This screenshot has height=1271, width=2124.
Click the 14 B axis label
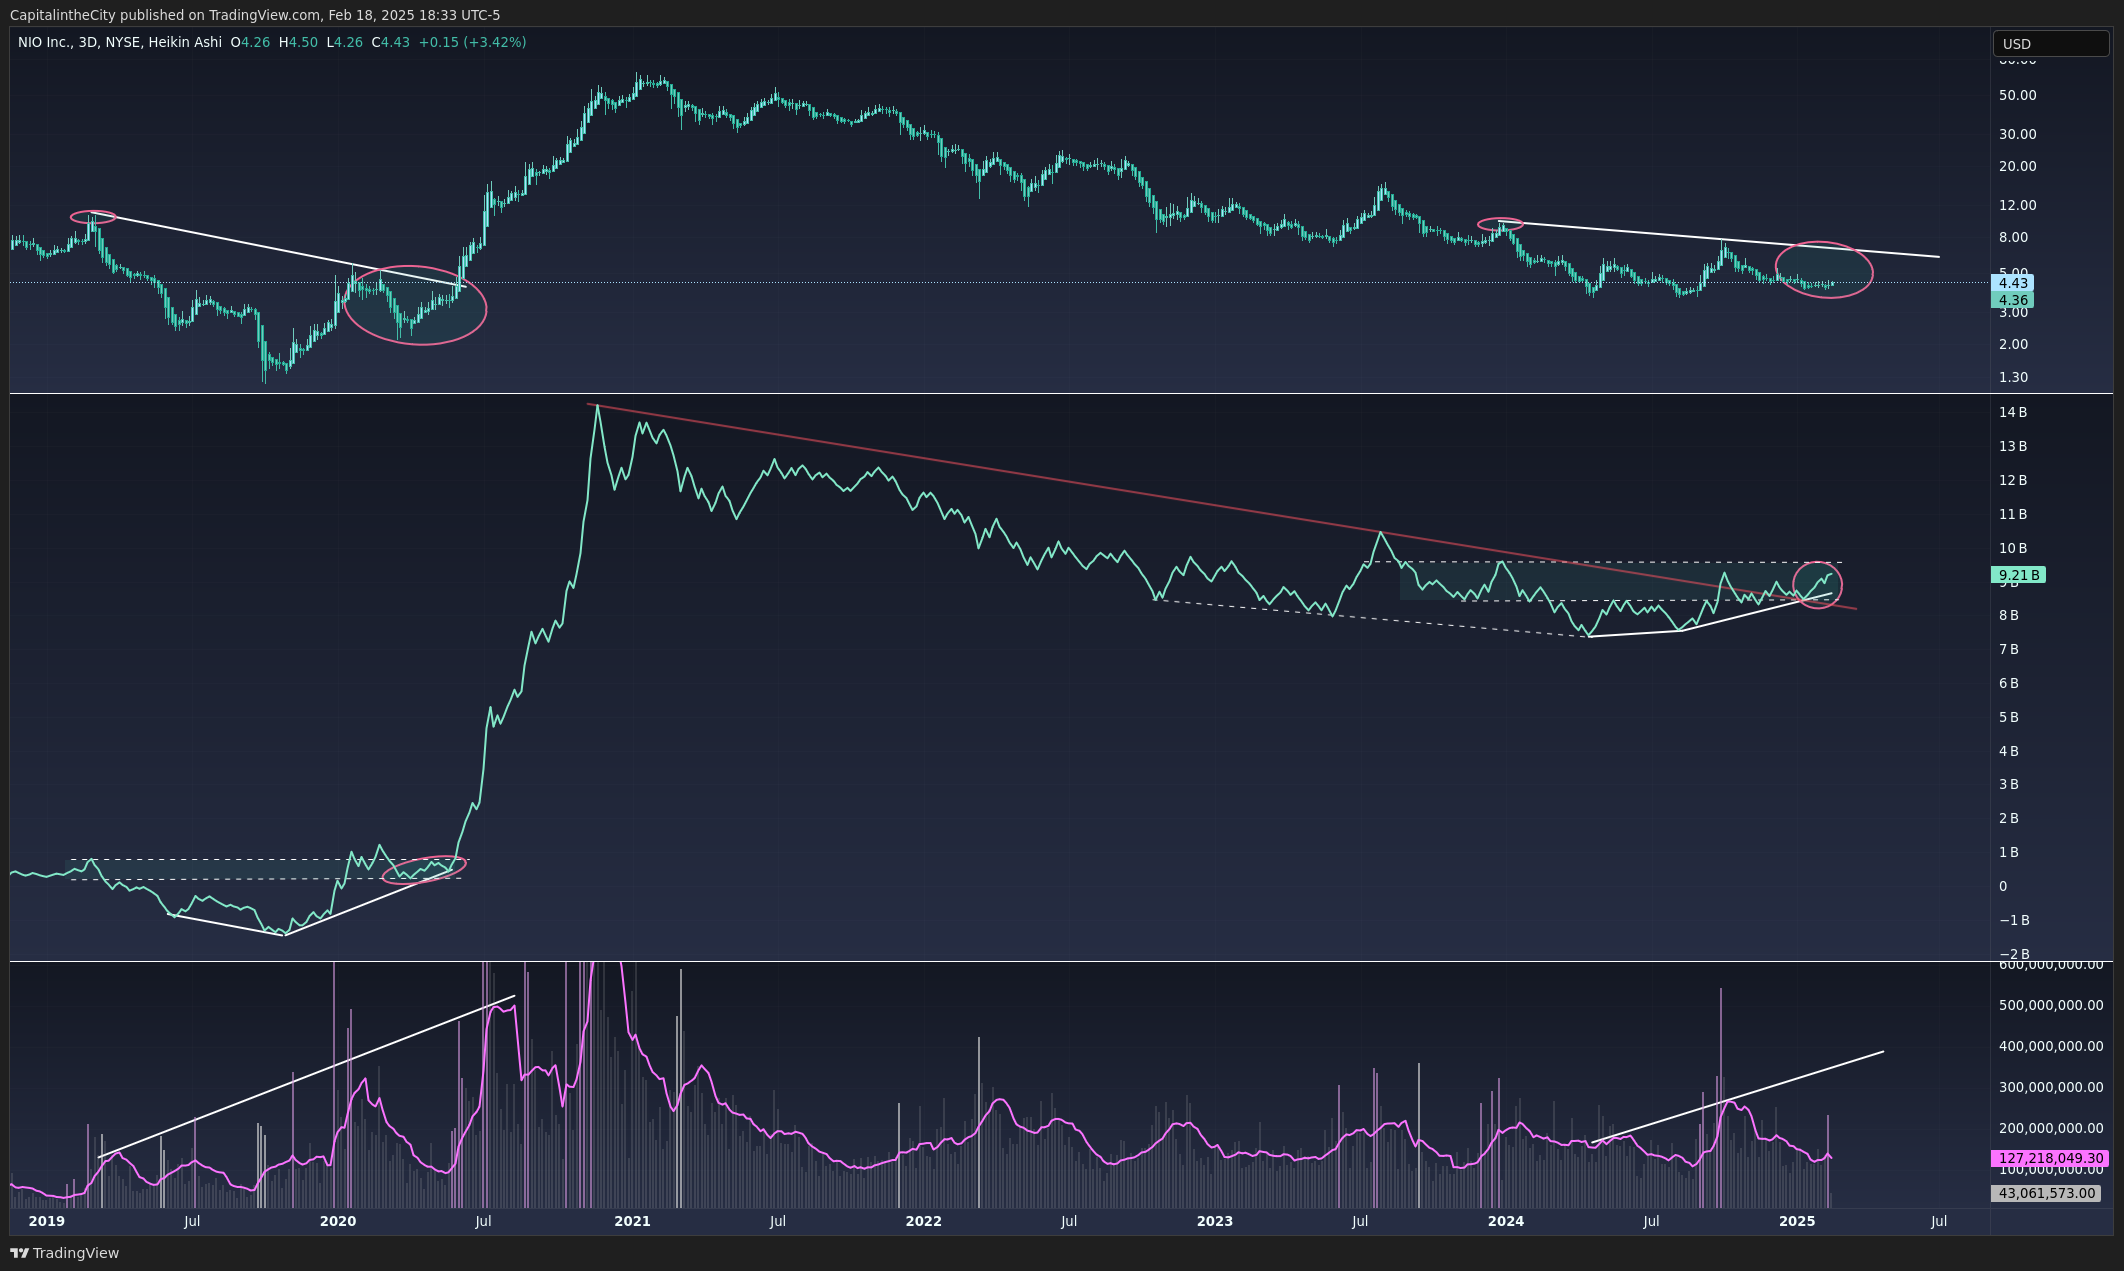click(x=2012, y=412)
